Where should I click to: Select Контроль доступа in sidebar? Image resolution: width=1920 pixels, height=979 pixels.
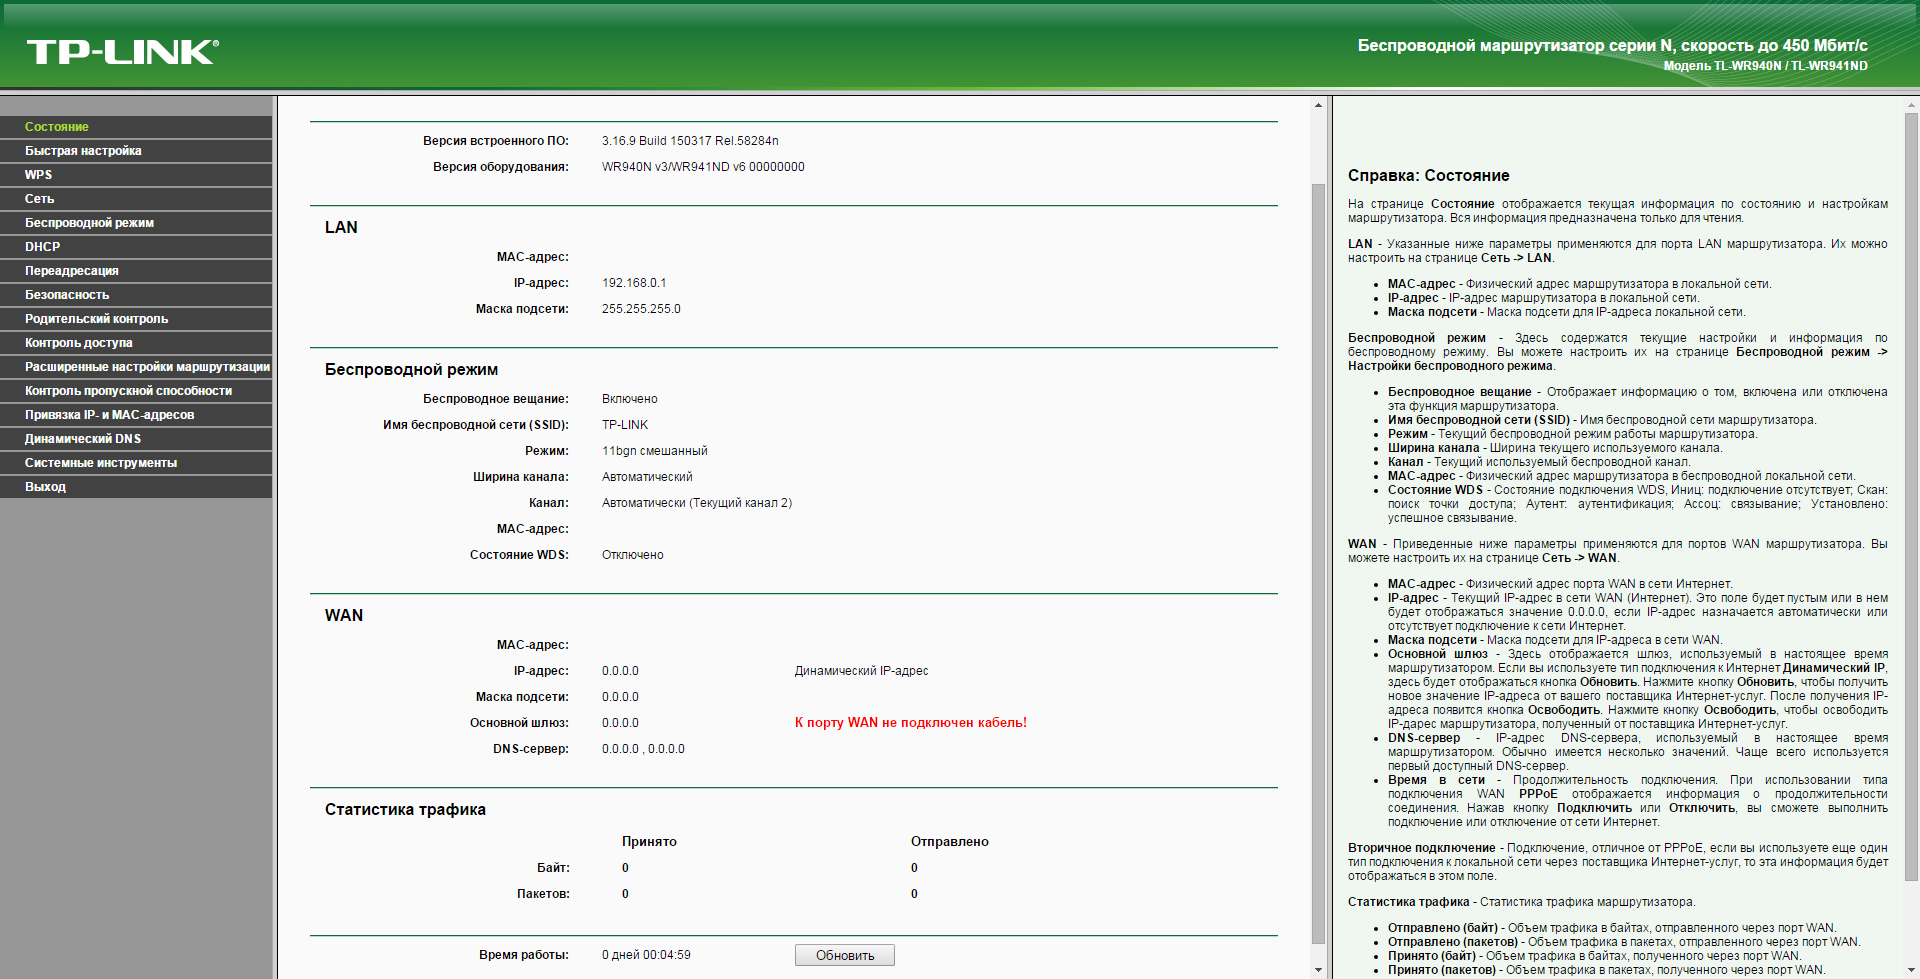click(136, 343)
